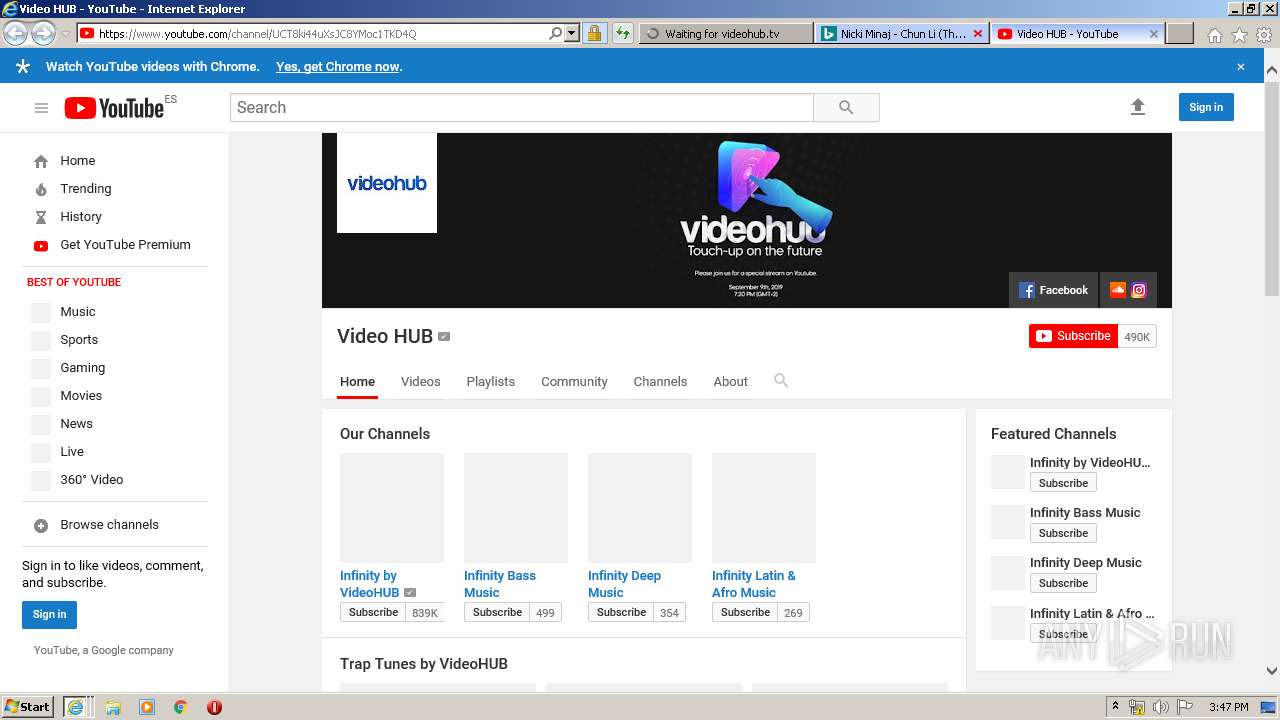The width and height of the screenshot is (1280, 720).
Task: Click the search magnifier button
Action: [846, 107]
